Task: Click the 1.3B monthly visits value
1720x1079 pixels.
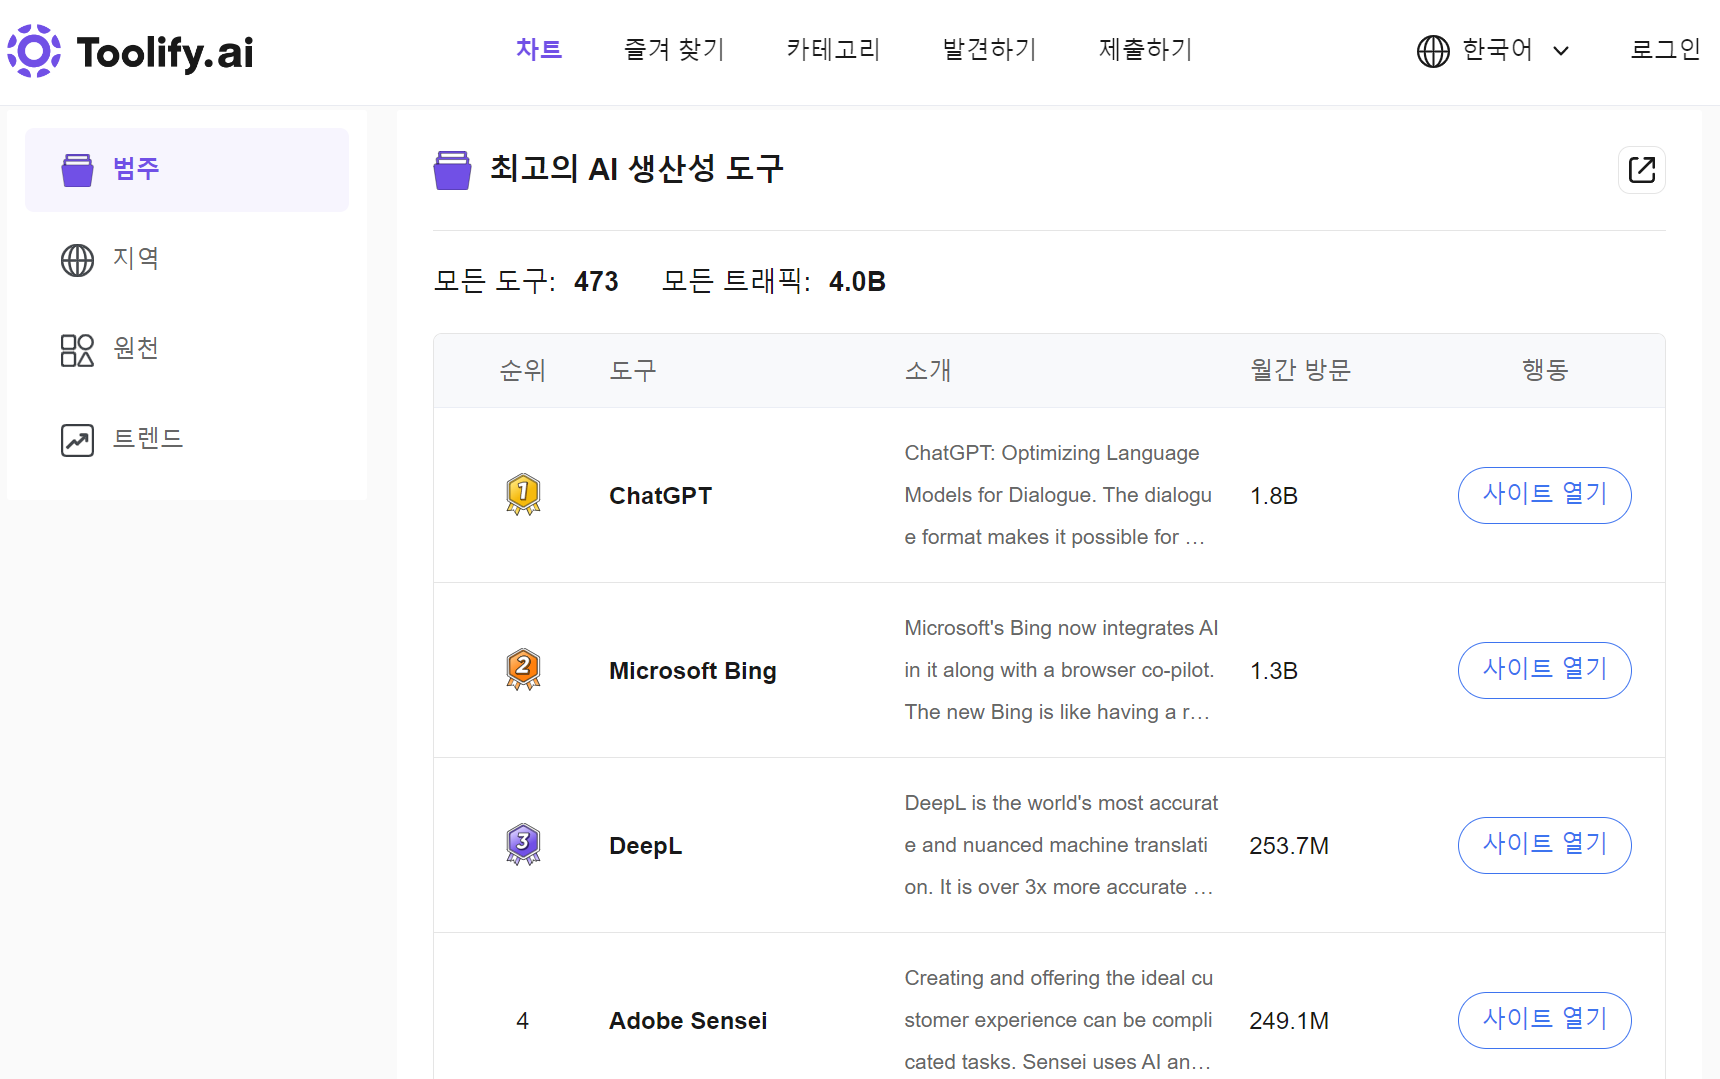Action: tap(1274, 671)
